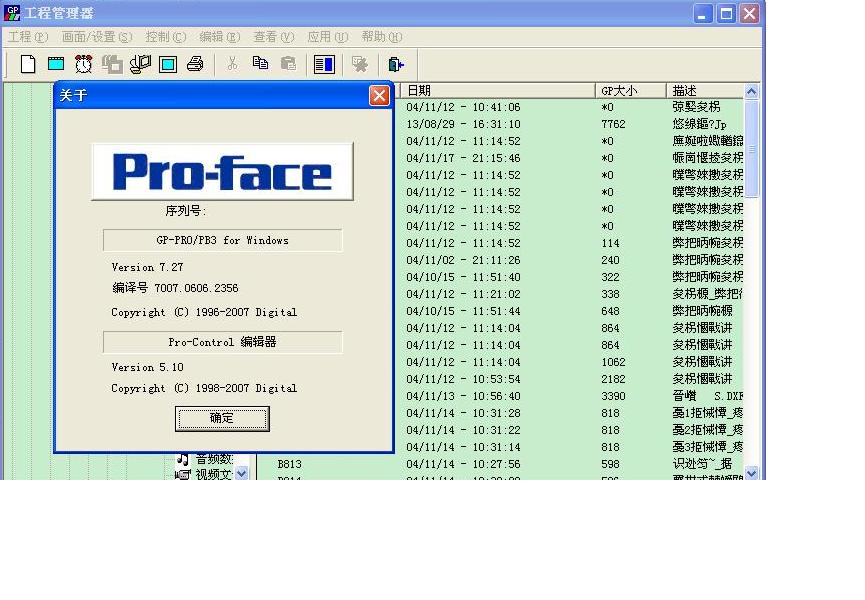Viewport: 865px width, 600px height.
Task: Open the 查看(V) menu
Action: coord(273,37)
